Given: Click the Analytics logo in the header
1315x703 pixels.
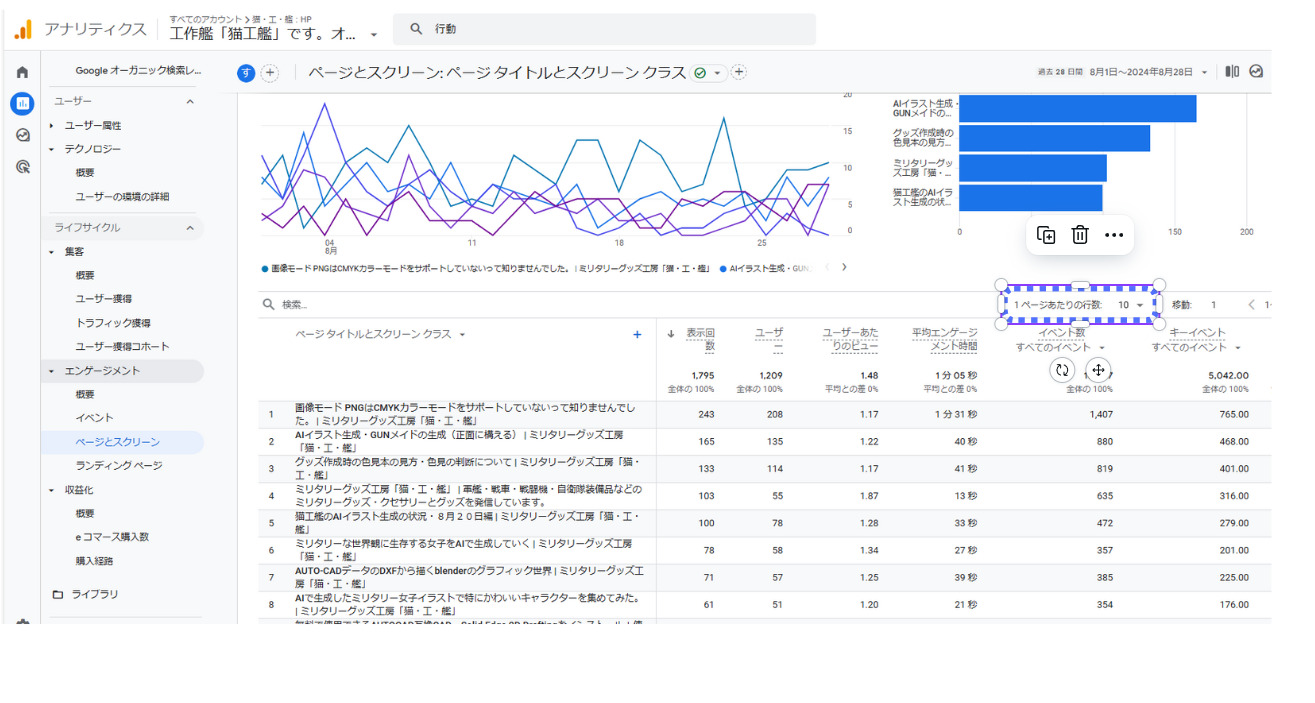Looking at the screenshot, I should tap(22, 30).
